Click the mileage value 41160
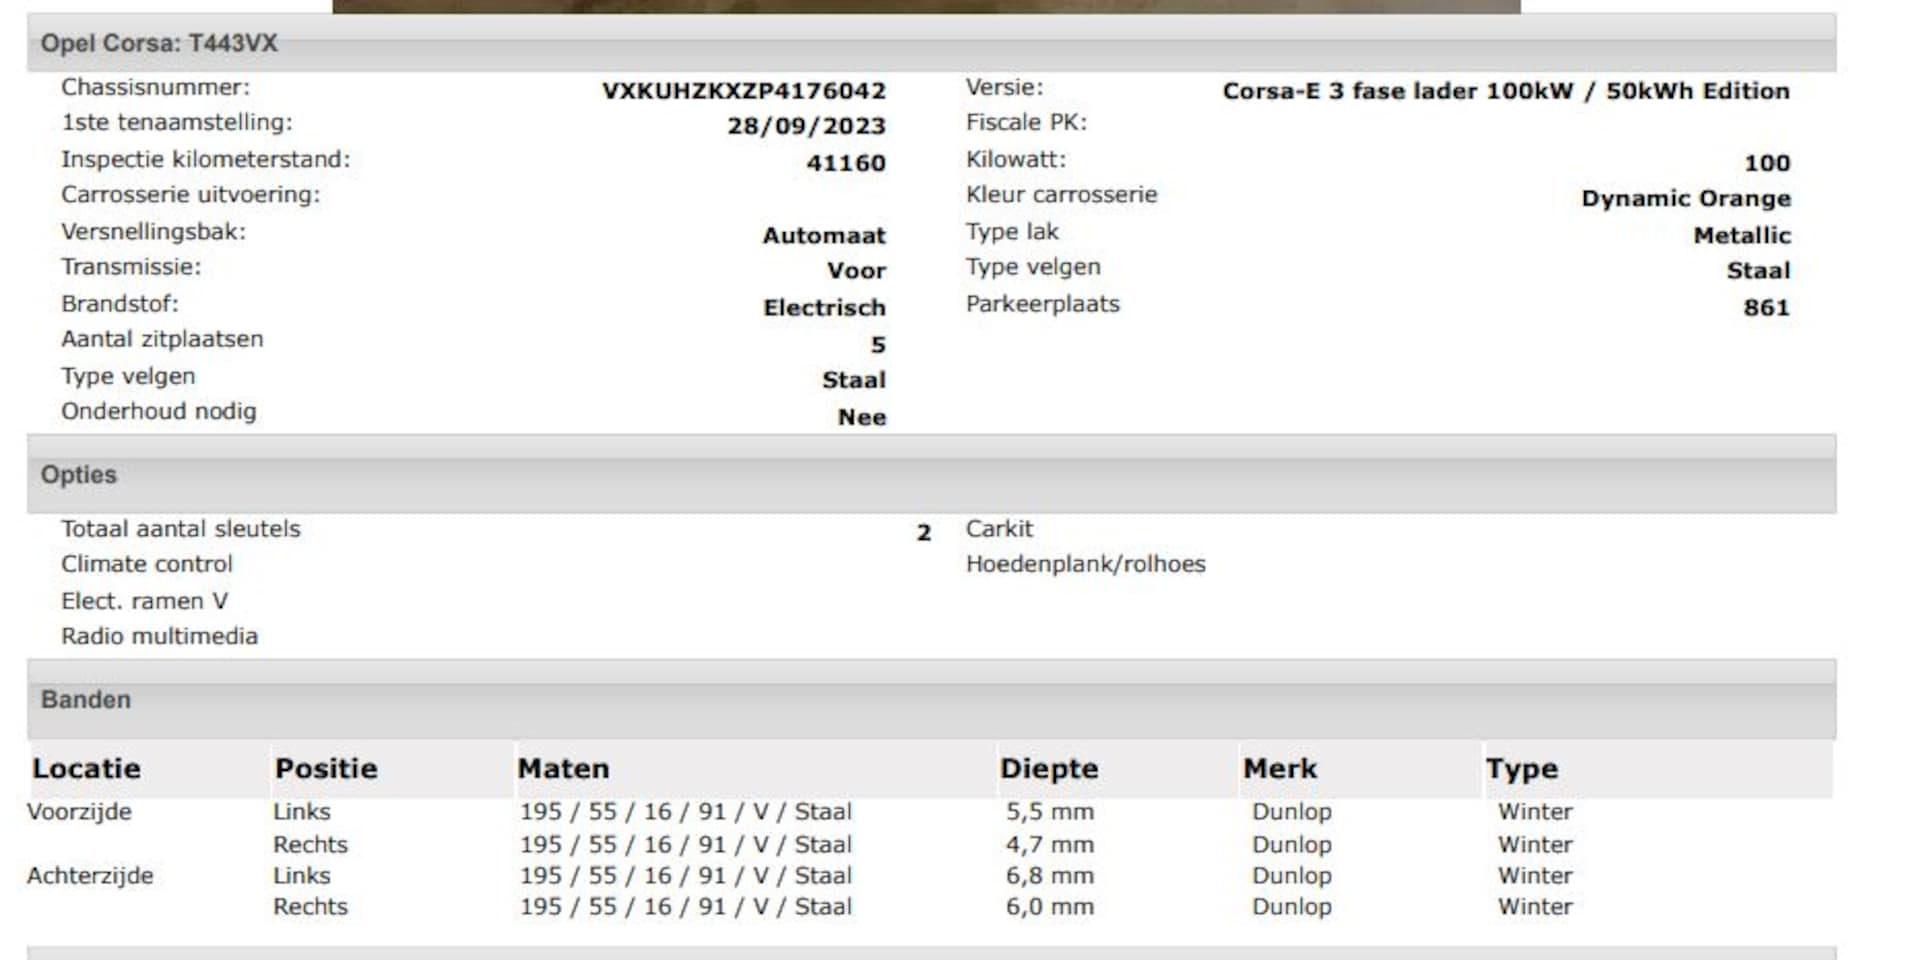This screenshot has width=1932, height=960. click(846, 163)
